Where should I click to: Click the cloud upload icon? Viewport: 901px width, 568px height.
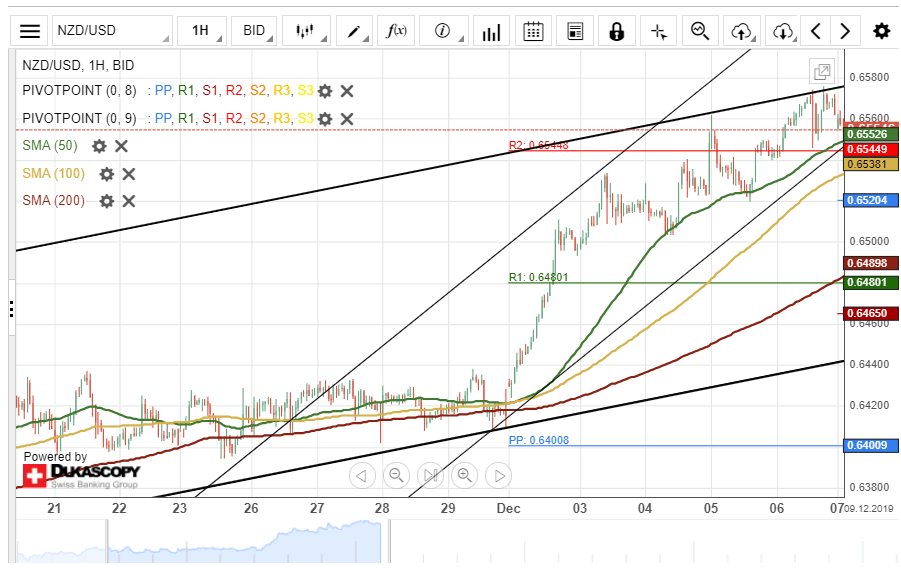coord(741,31)
